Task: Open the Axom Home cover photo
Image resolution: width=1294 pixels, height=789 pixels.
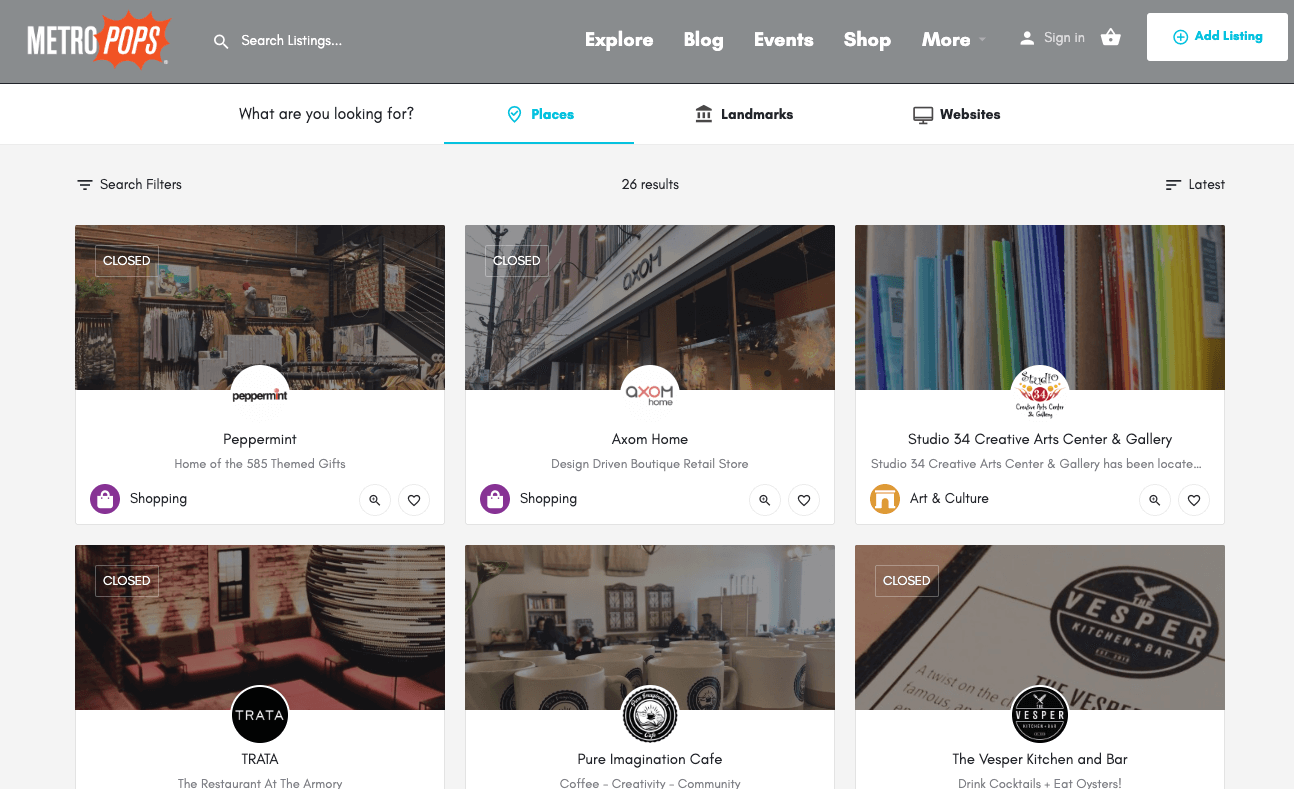Action: tap(650, 307)
